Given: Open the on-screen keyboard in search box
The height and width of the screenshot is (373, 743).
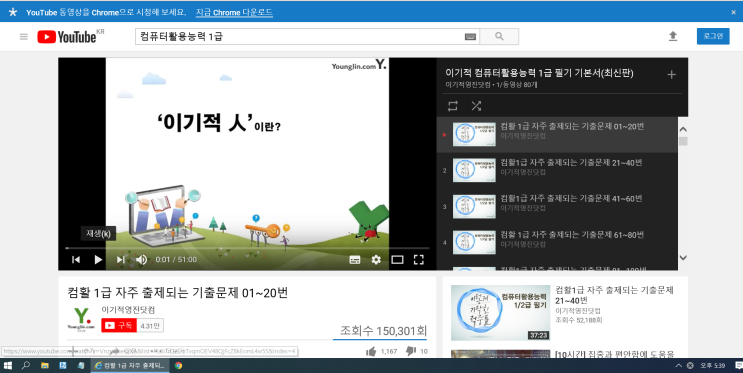Looking at the screenshot, I should 470,36.
